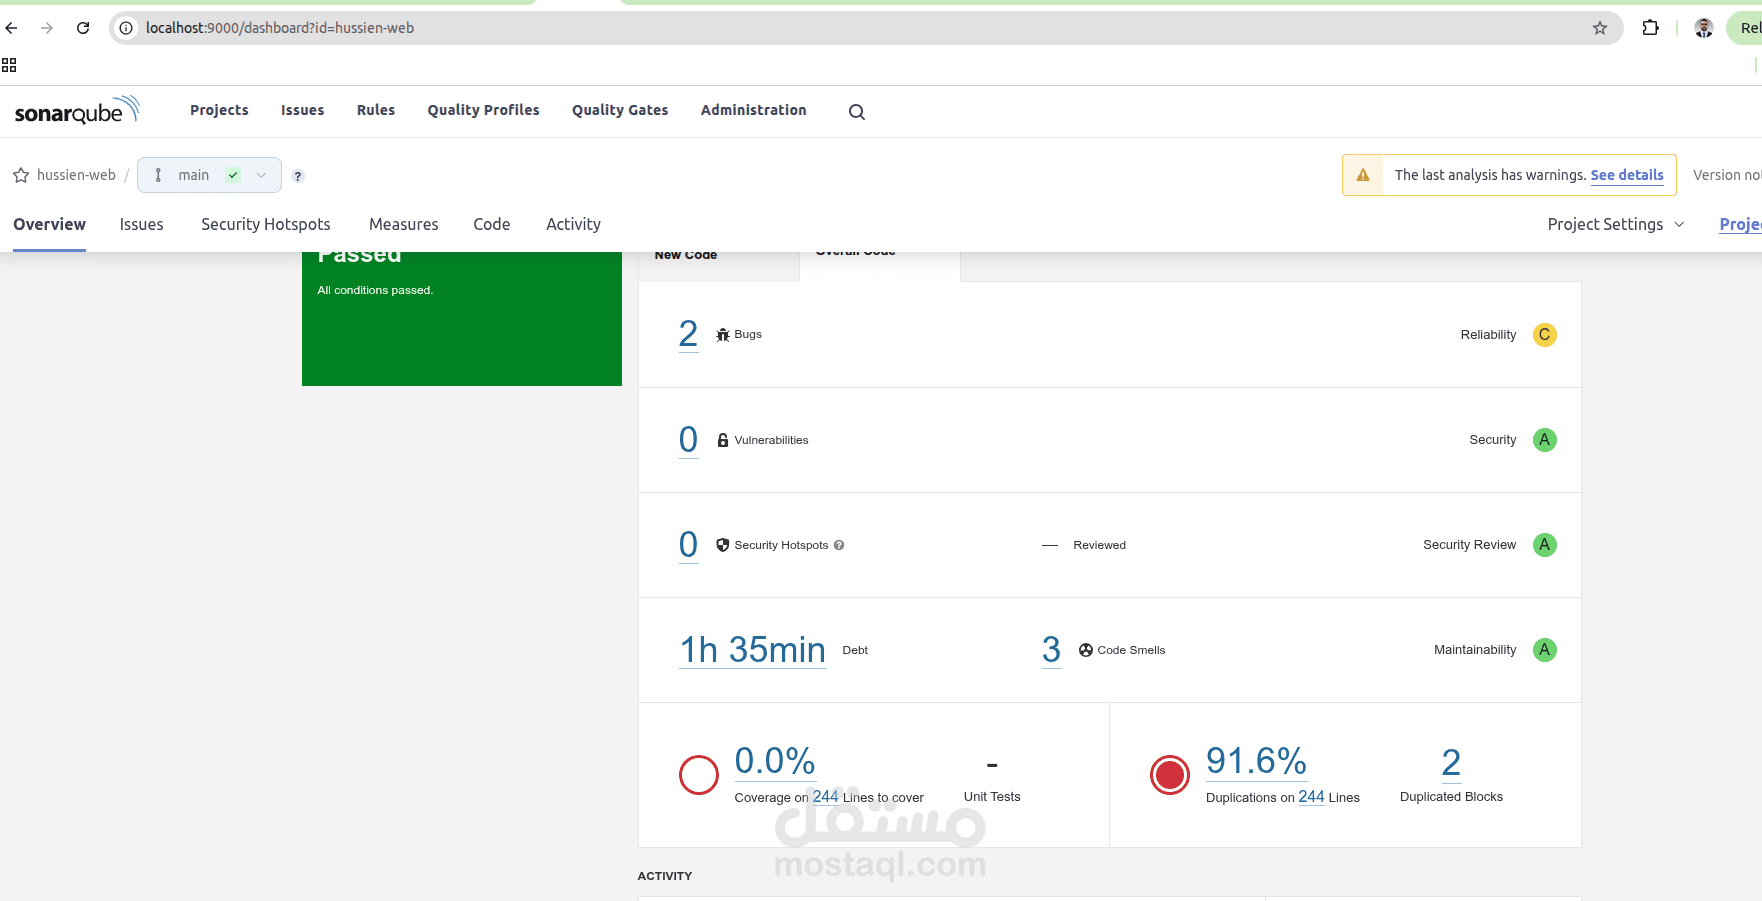The height and width of the screenshot is (901, 1762).
Task: Open the search magnifier icon
Action: coord(857,112)
